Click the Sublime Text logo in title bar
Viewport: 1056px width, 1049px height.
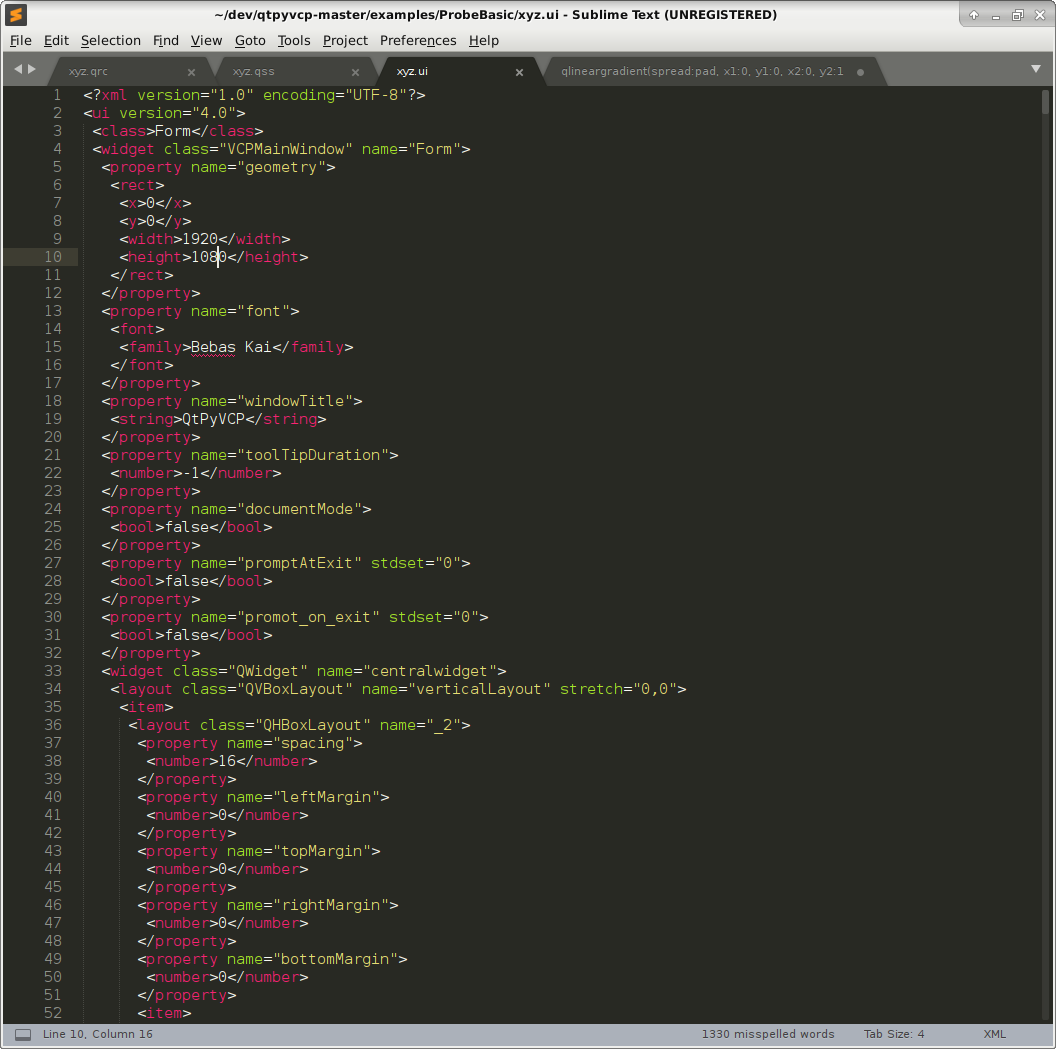(x=16, y=14)
